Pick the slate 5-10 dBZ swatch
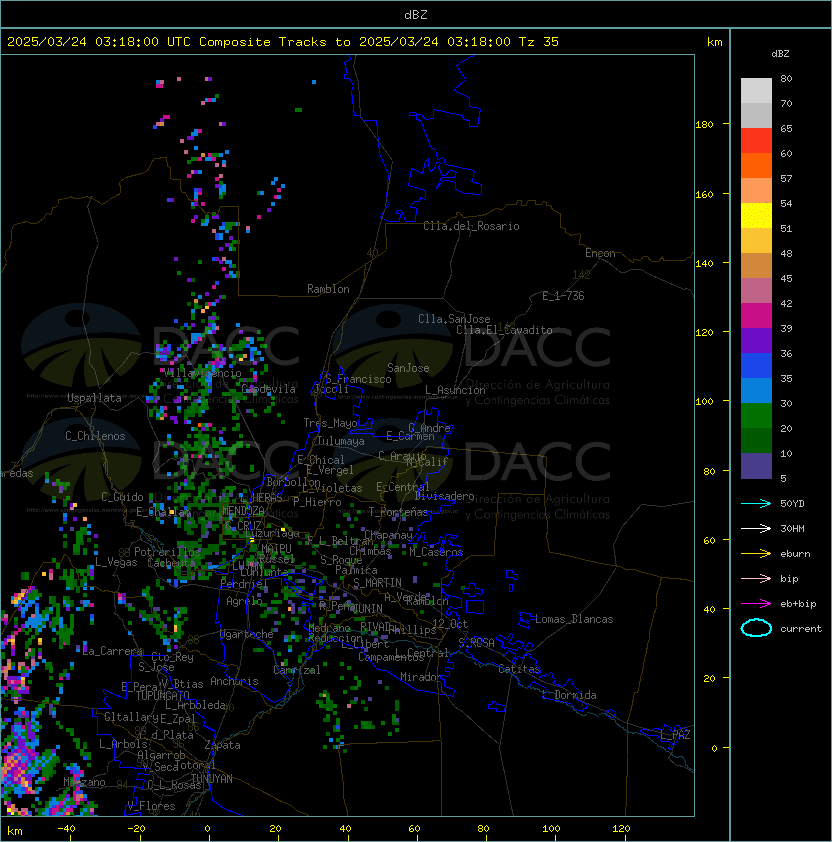Screen dimensions: 832x842 [756, 466]
